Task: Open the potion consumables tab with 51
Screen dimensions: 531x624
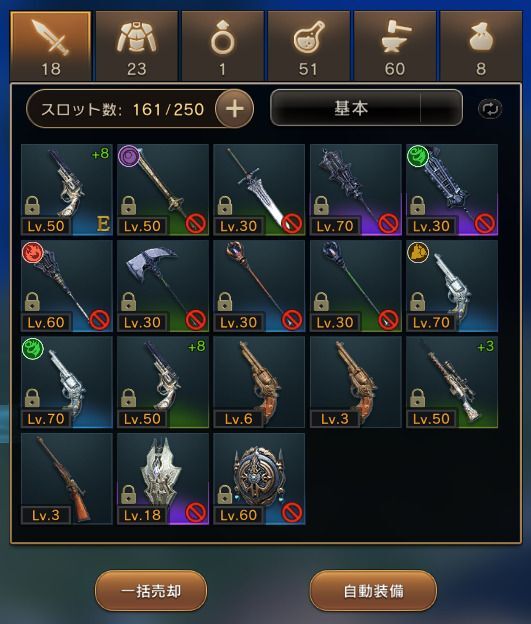Action: [x=308, y=46]
